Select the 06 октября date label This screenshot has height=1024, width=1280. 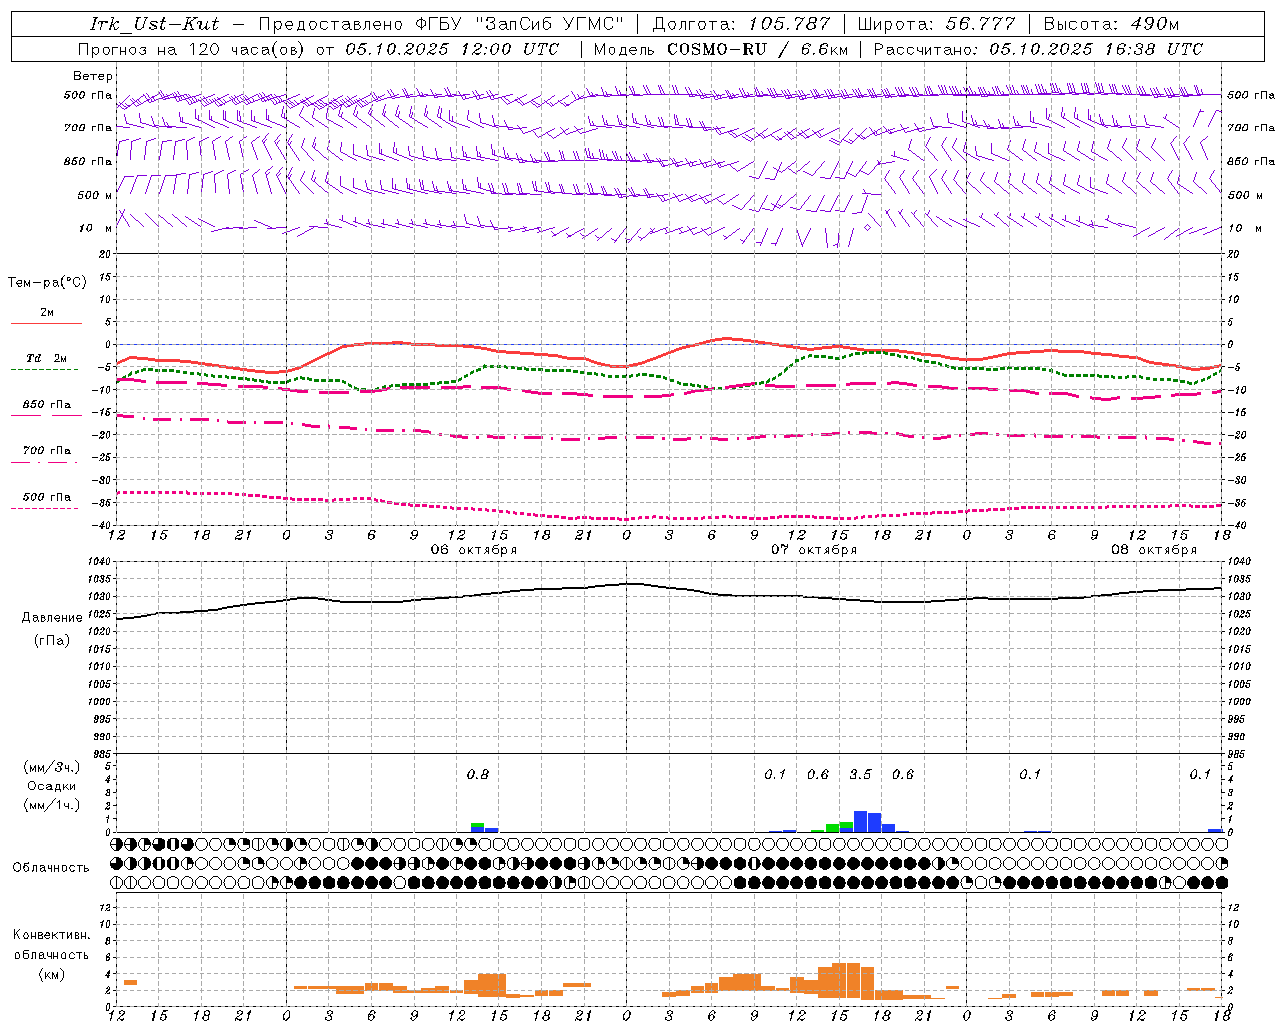(x=474, y=550)
